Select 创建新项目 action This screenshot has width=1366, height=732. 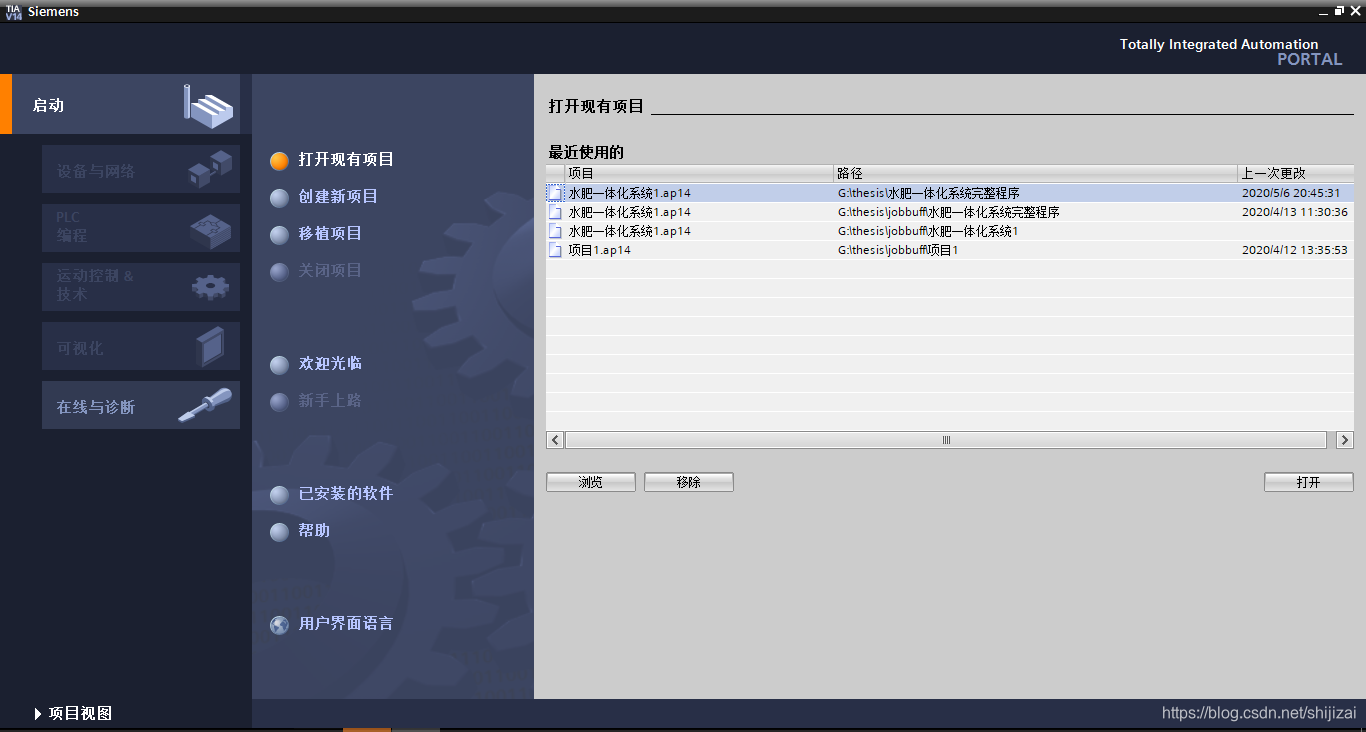(x=324, y=196)
